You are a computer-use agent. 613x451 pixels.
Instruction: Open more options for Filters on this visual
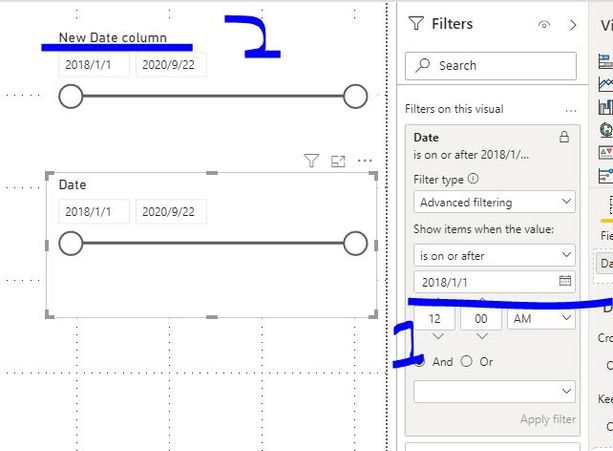click(x=571, y=111)
